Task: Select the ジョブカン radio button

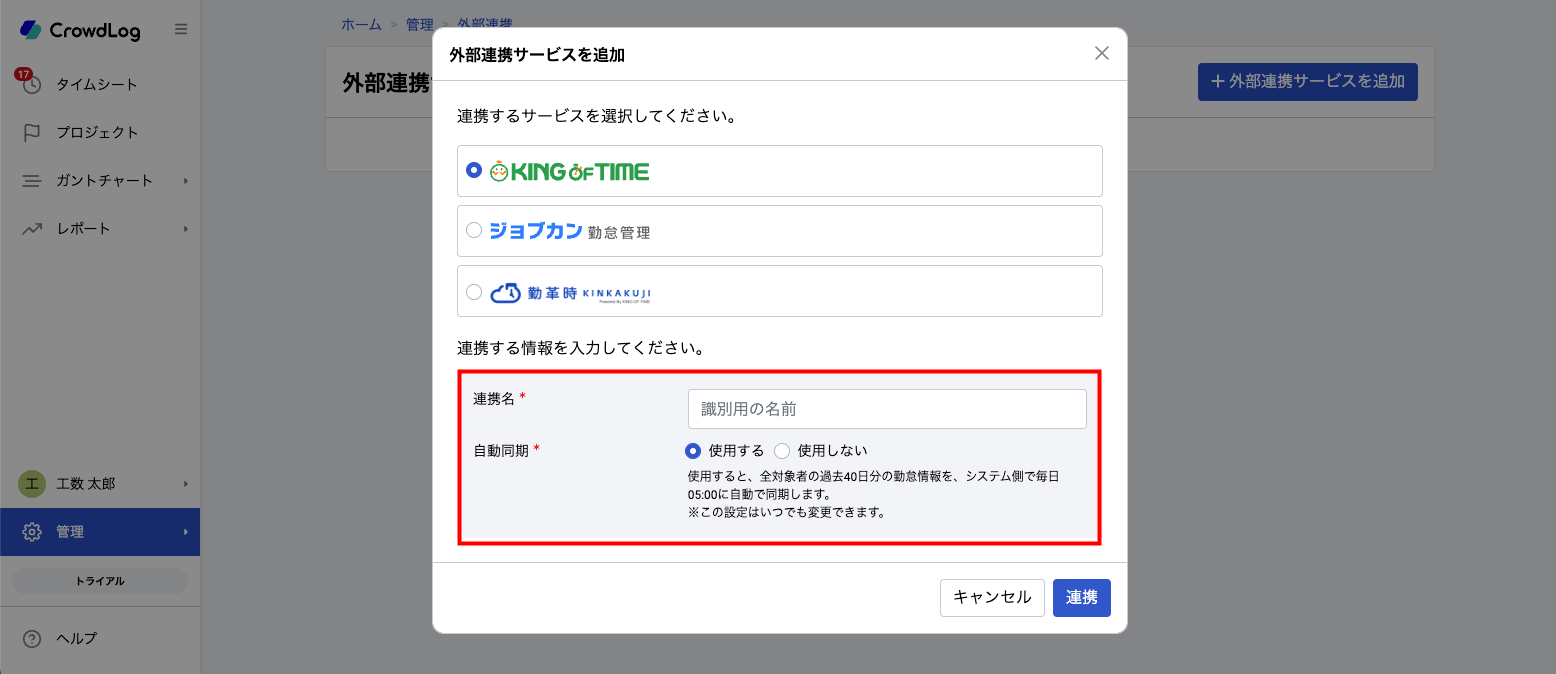Action: coord(474,231)
